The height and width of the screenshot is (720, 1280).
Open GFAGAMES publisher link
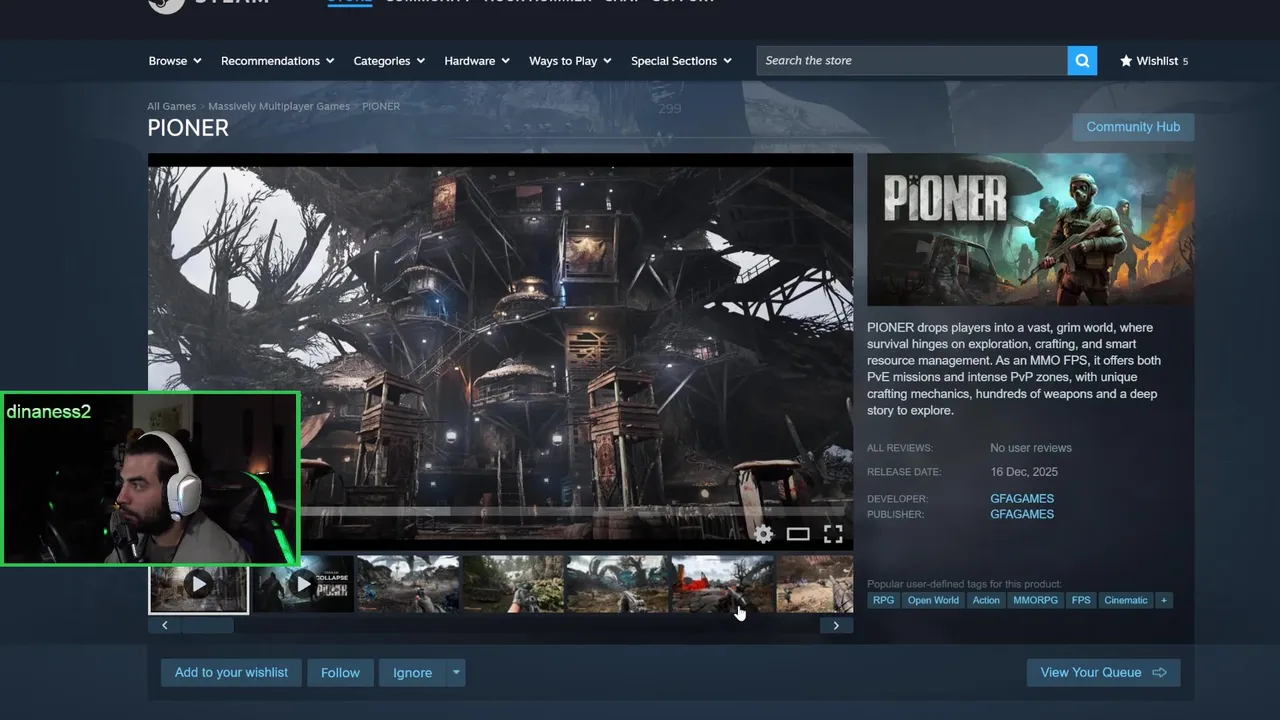coord(1022,514)
